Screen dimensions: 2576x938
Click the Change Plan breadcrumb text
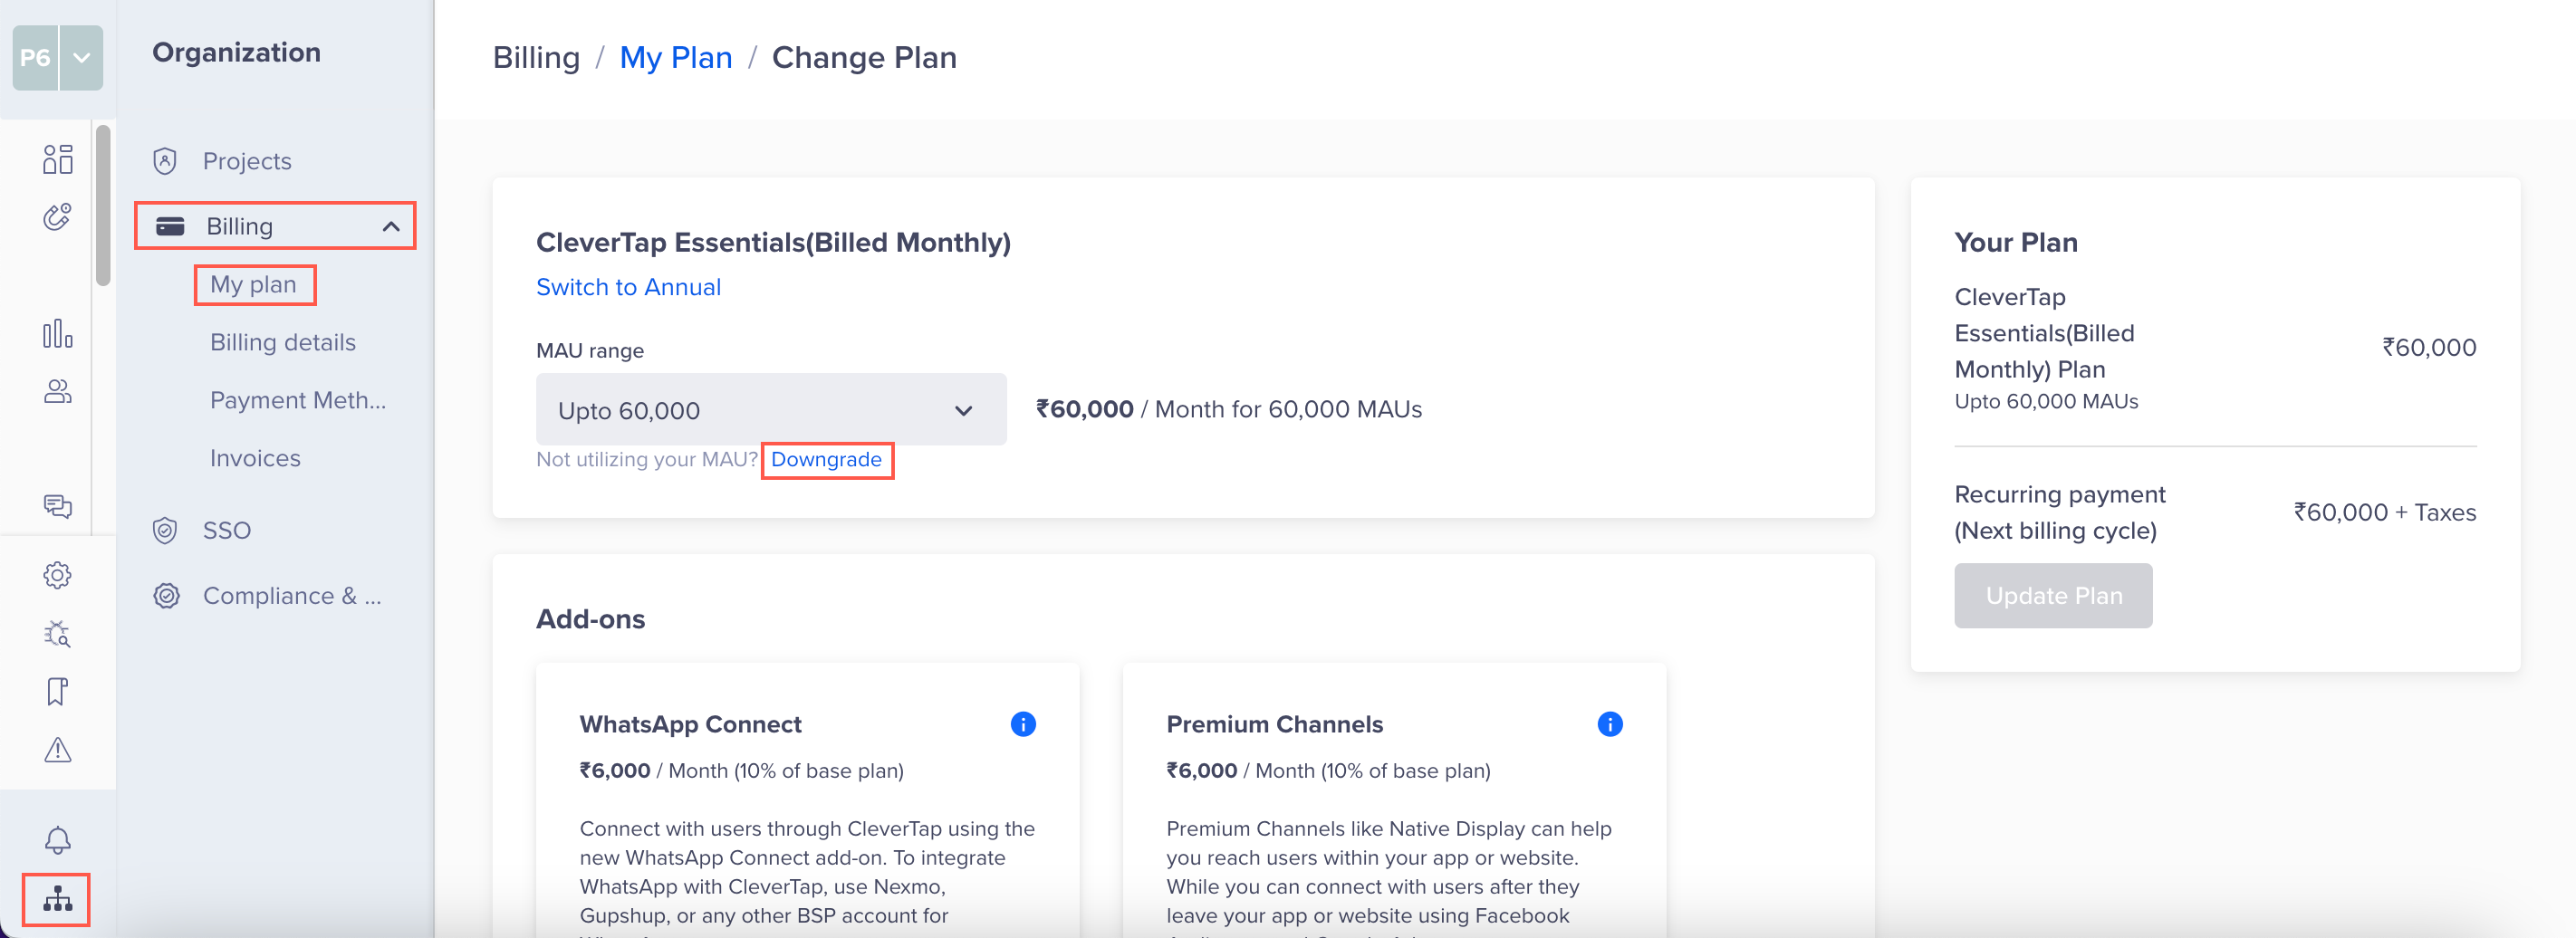pos(864,58)
